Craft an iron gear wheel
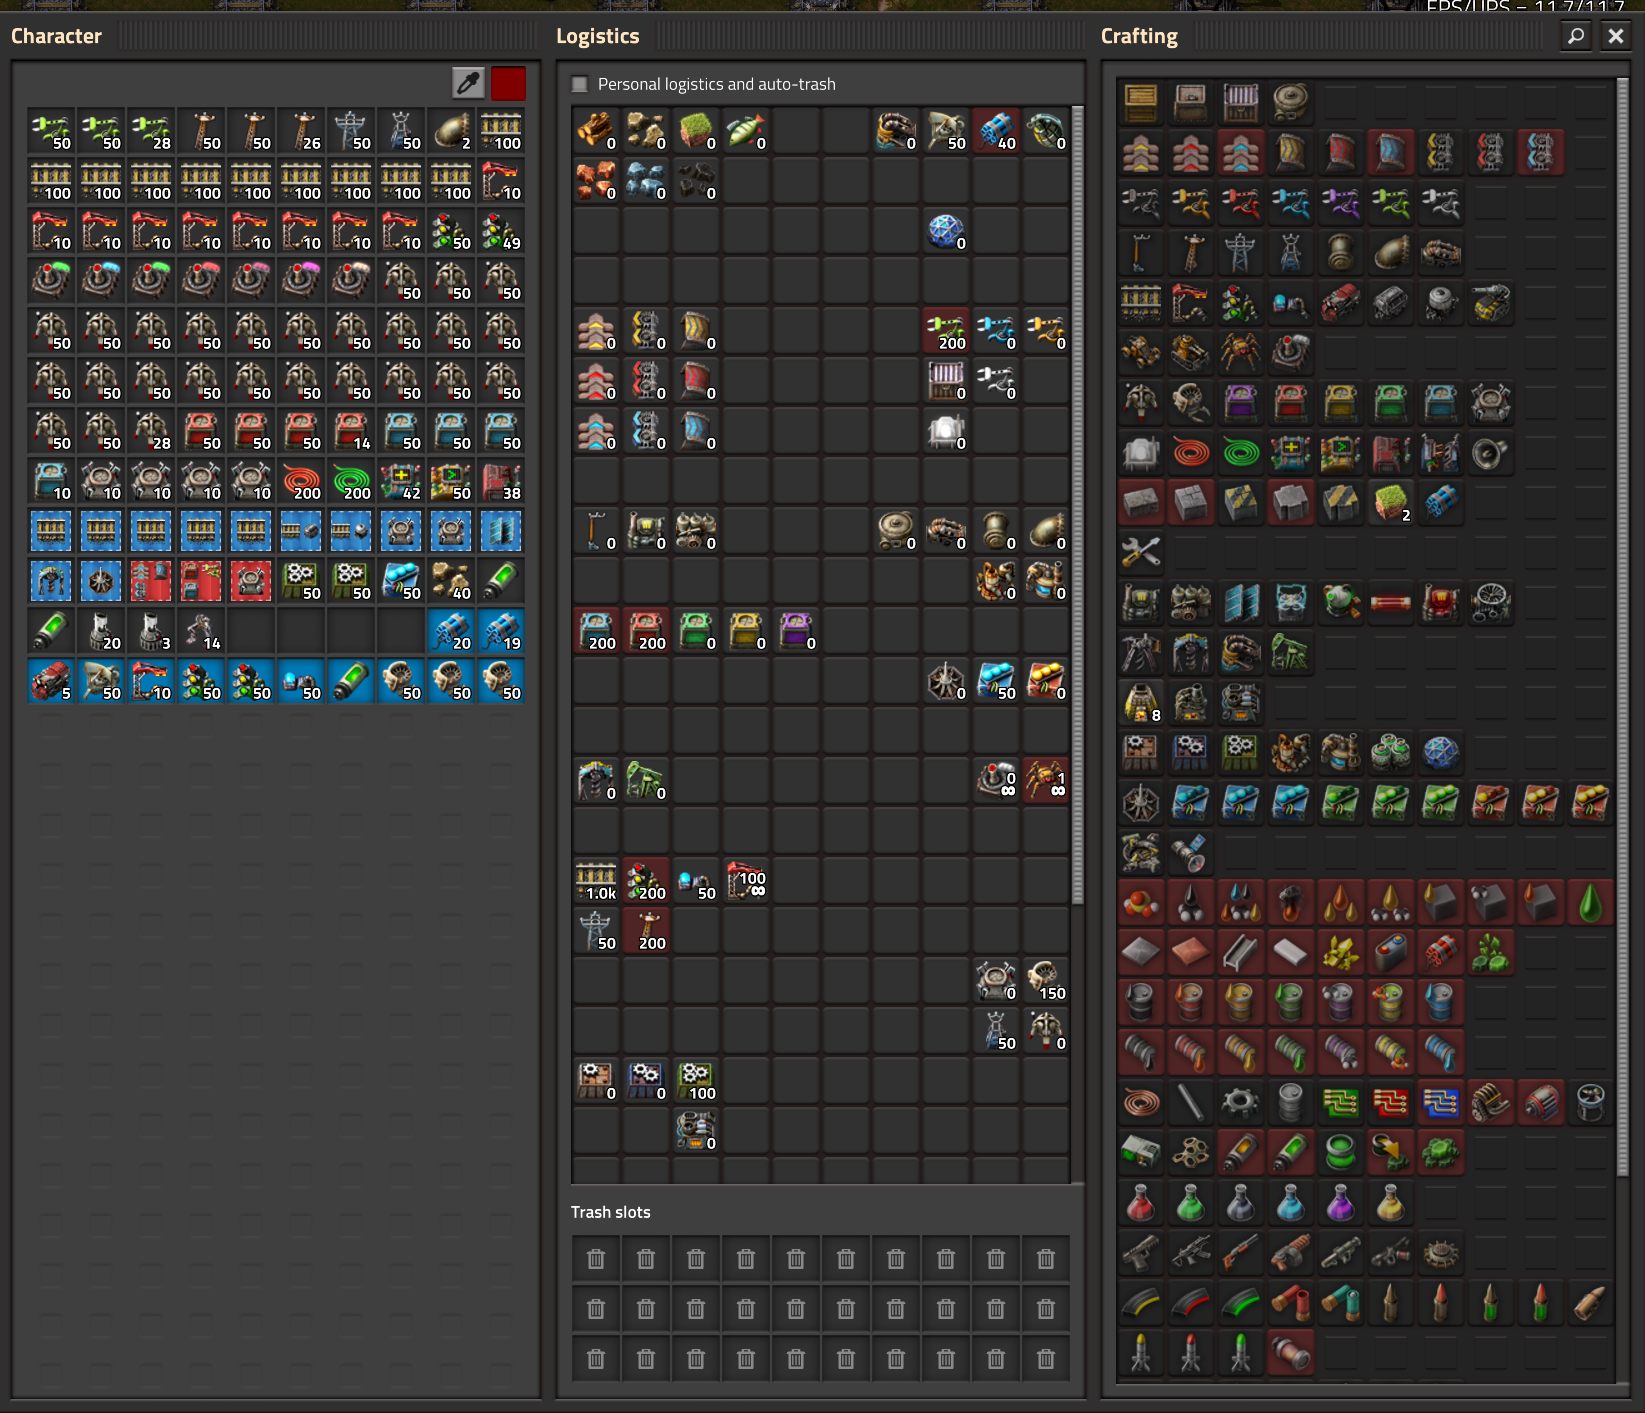This screenshot has width=1645, height=1413. 1241,1102
